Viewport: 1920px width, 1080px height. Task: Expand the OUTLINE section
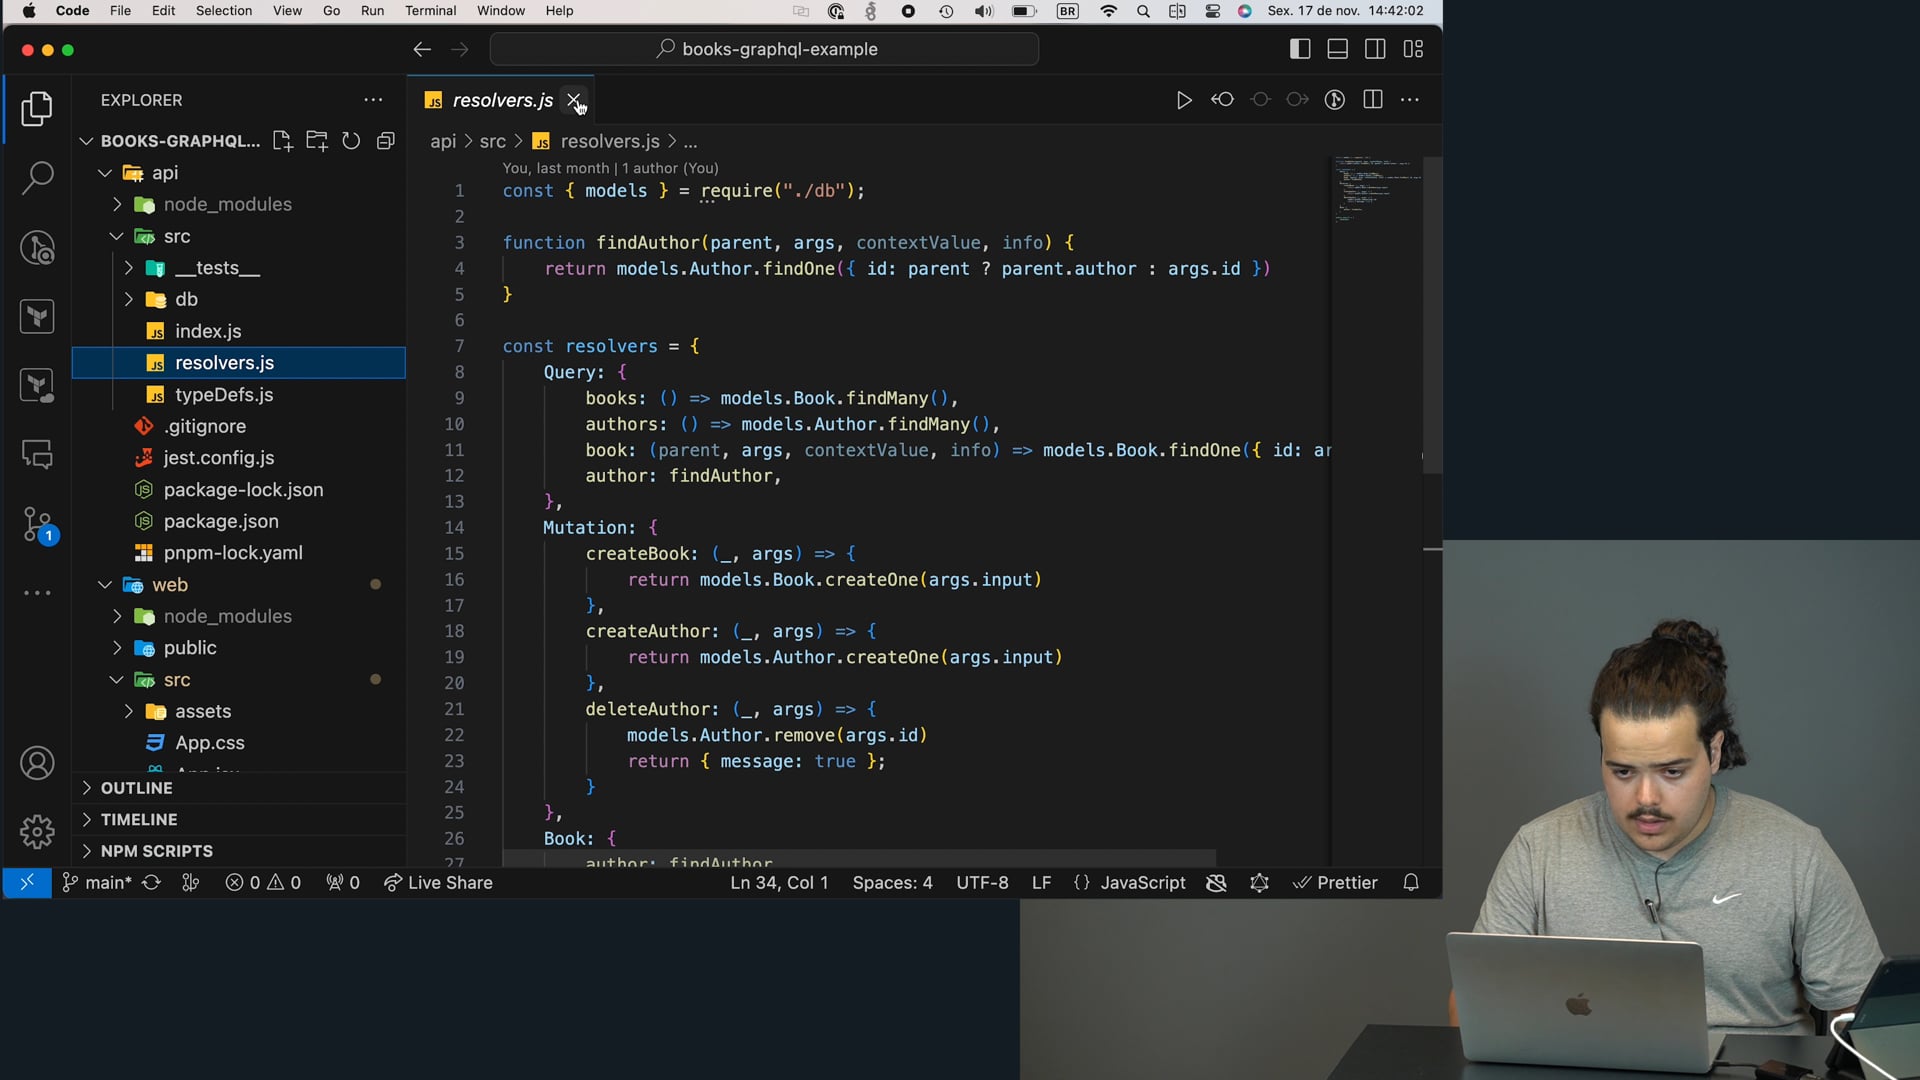(136, 788)
